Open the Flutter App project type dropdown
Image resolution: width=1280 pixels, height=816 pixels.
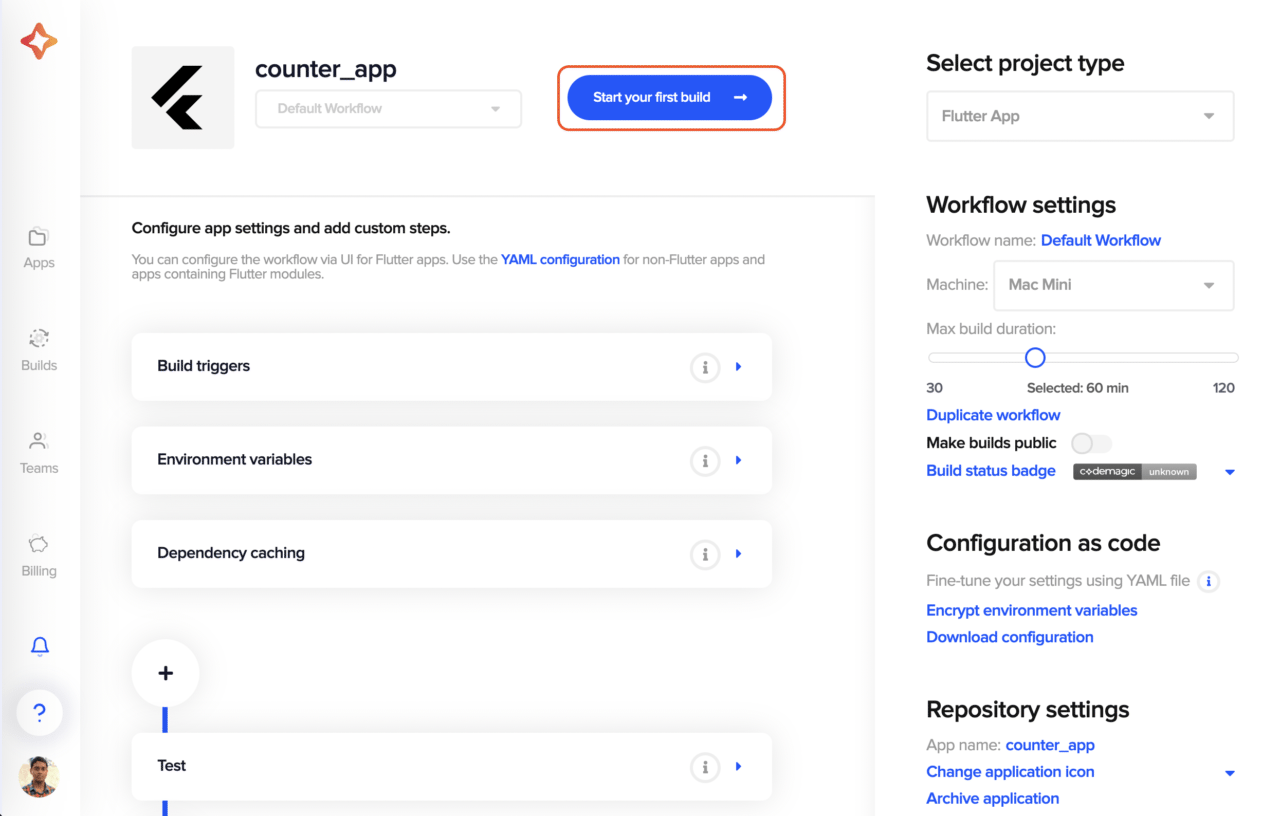pyautogui.click(x=1080, y=116)
